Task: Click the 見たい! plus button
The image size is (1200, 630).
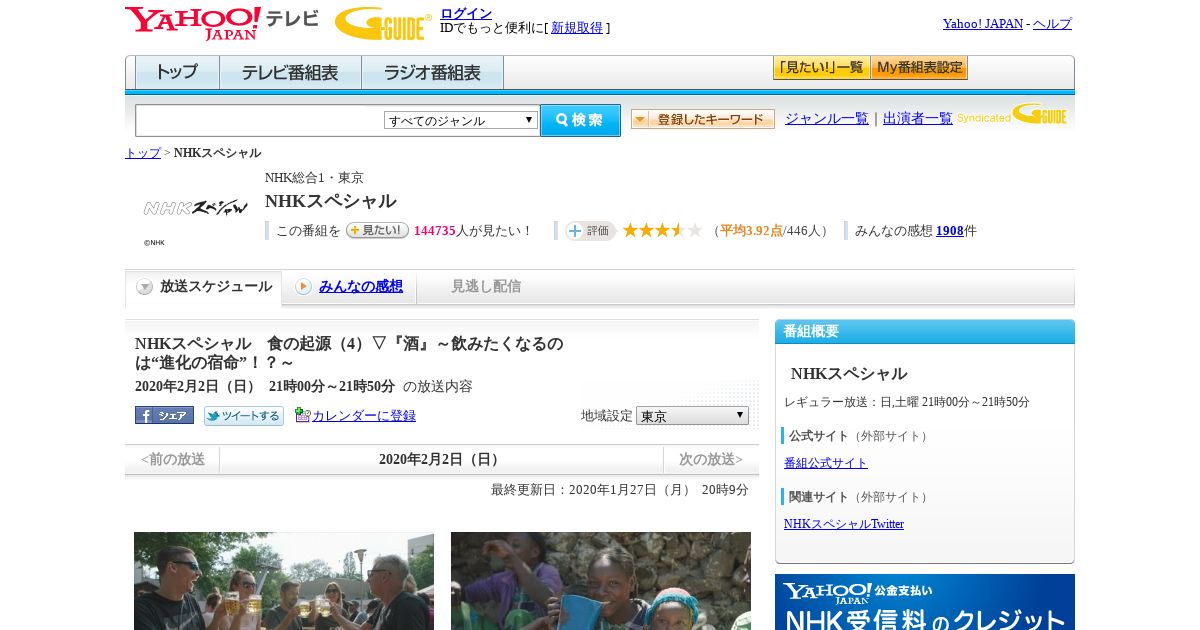Action: click(x=377, y=230)
